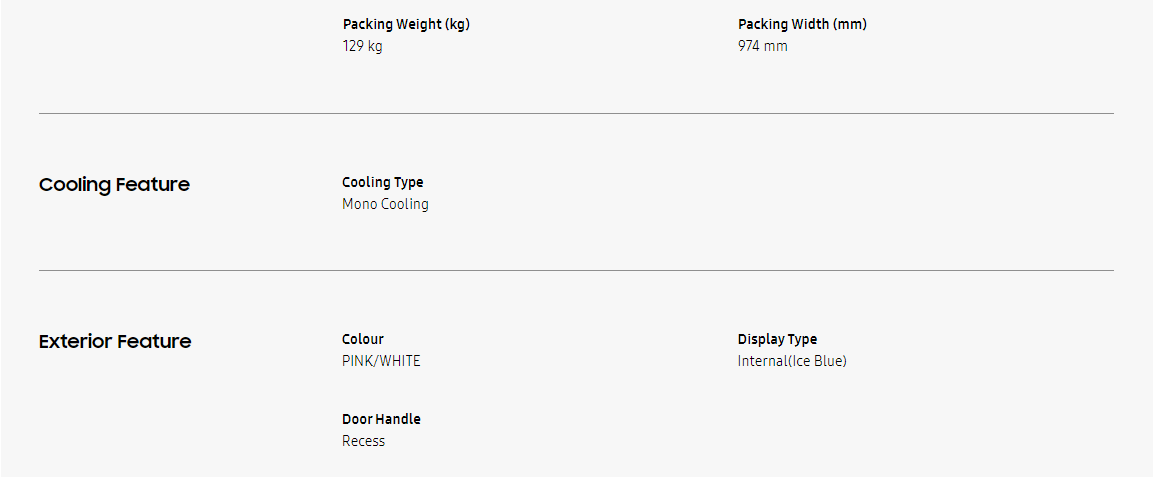Click the Display Type label

coord(777,339)
